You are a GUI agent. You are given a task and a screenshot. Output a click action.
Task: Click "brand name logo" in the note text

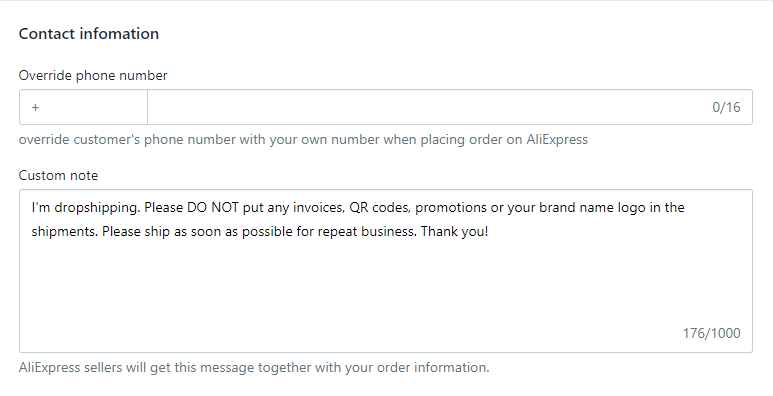[x=592, y=208]
